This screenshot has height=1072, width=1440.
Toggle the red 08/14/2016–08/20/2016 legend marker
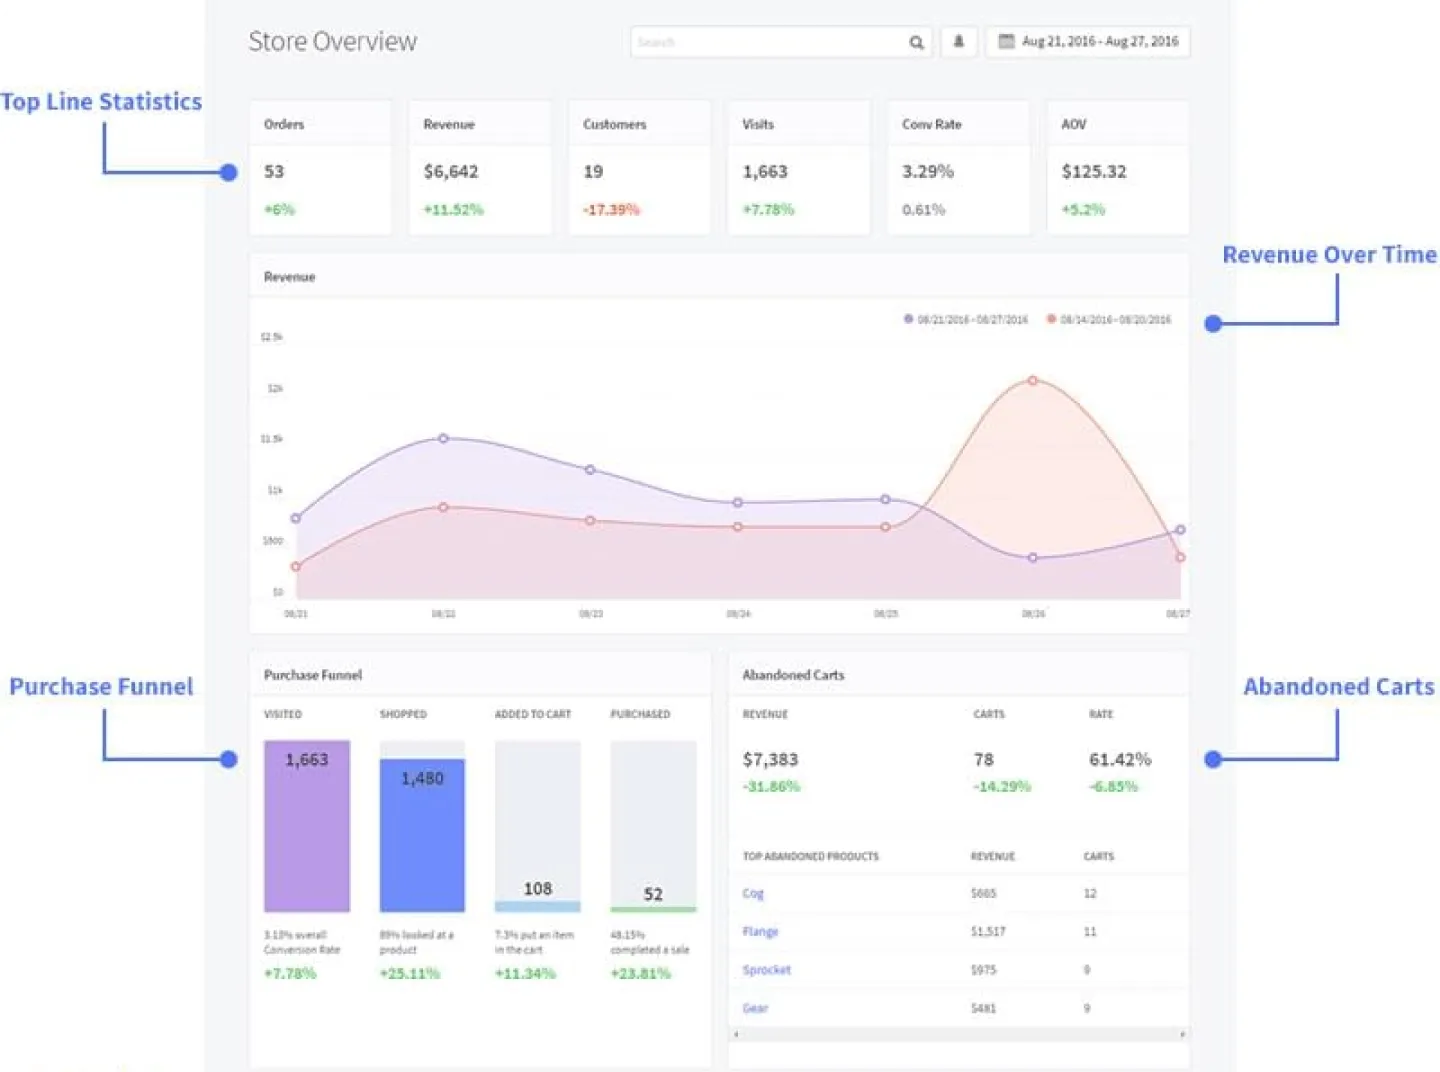tap(1051, 320)
